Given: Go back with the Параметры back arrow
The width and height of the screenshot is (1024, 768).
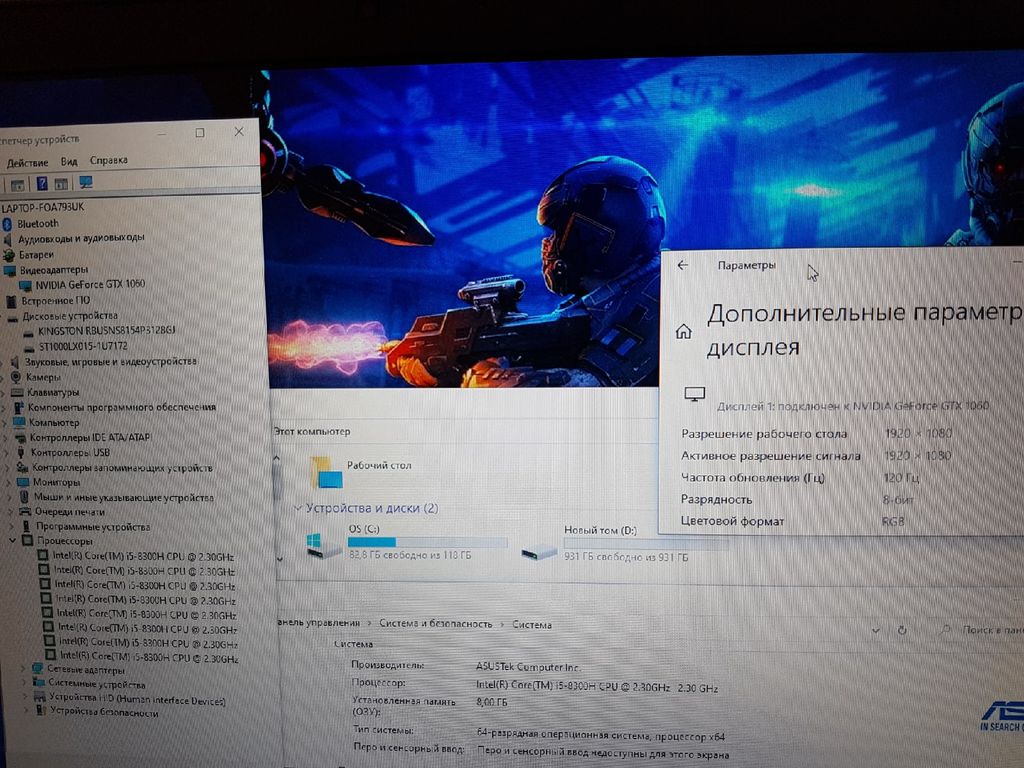Looking at the screenshot, I should click(683, 265).
